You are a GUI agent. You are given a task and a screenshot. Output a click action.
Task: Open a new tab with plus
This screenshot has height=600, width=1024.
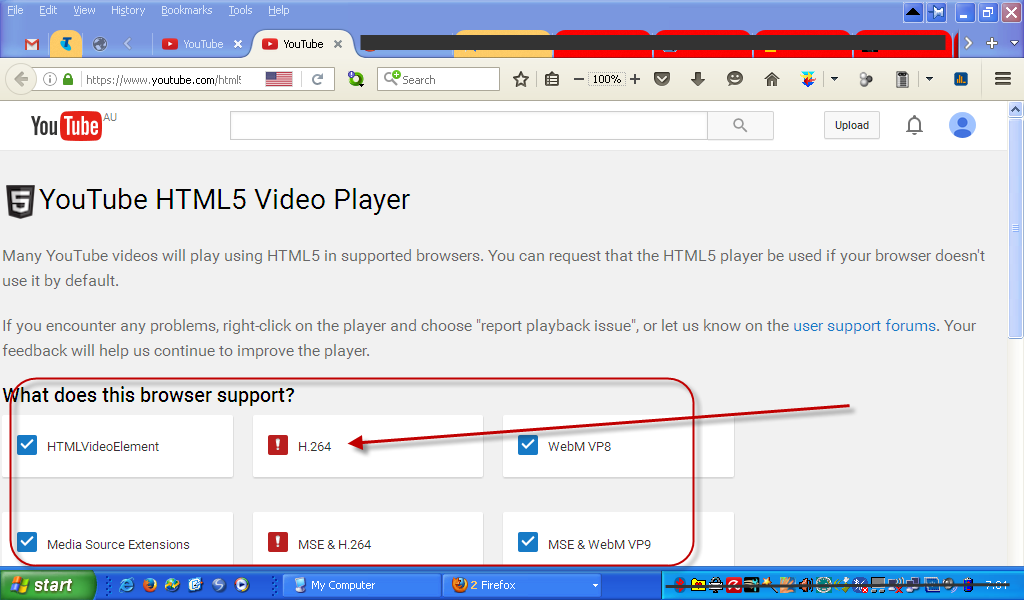pyautogui.click(x=992, y=43)
